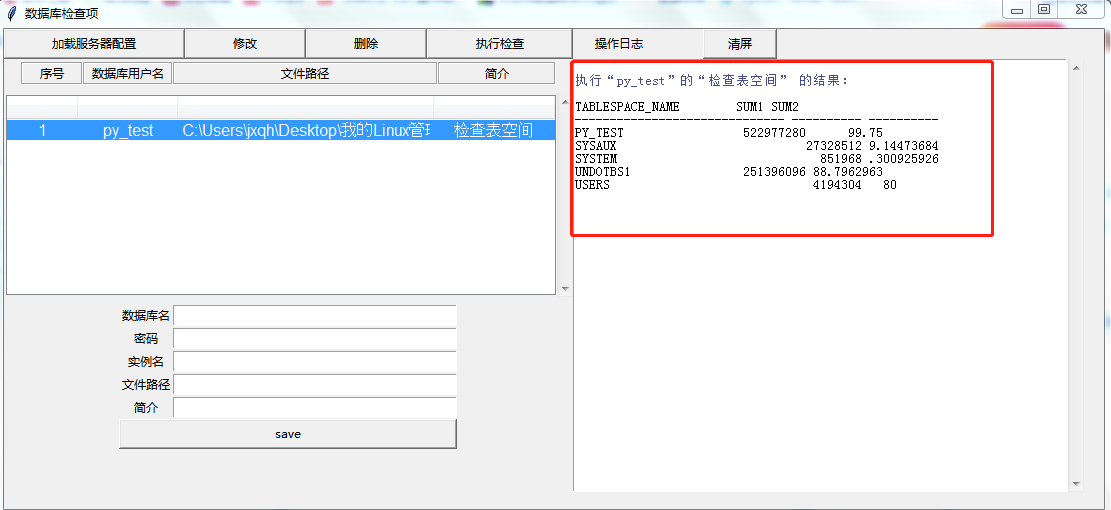
Task: Focus the 文件路径 input field
Action: tap(315, 385)
